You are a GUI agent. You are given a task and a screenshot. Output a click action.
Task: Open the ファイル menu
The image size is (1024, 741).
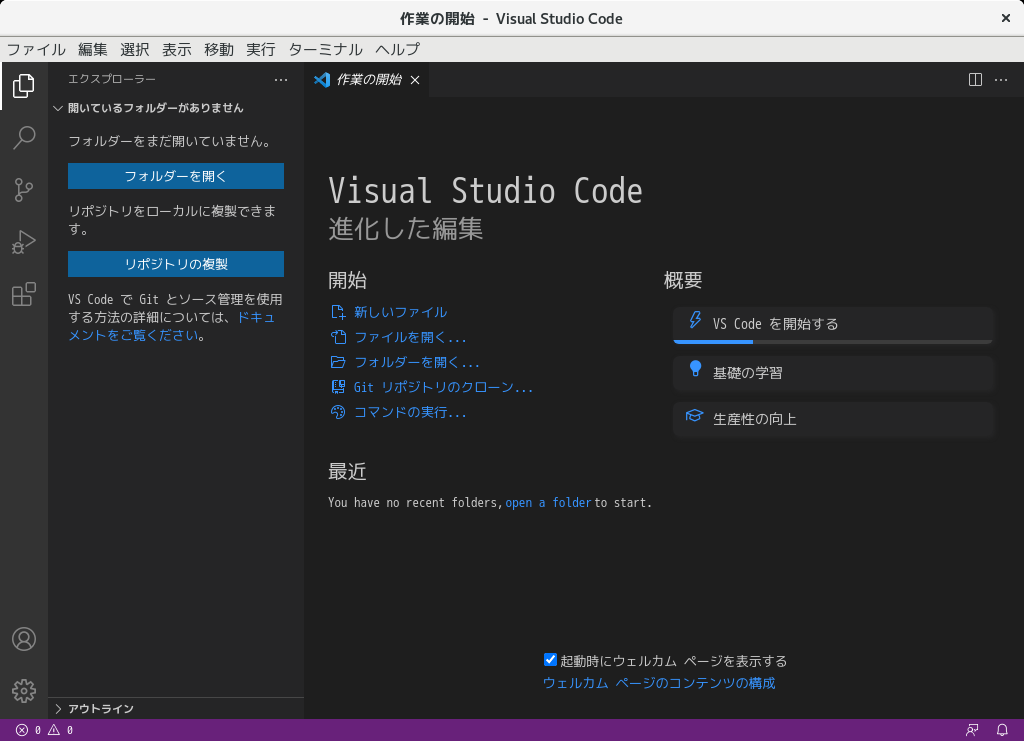tap(36, 50)
